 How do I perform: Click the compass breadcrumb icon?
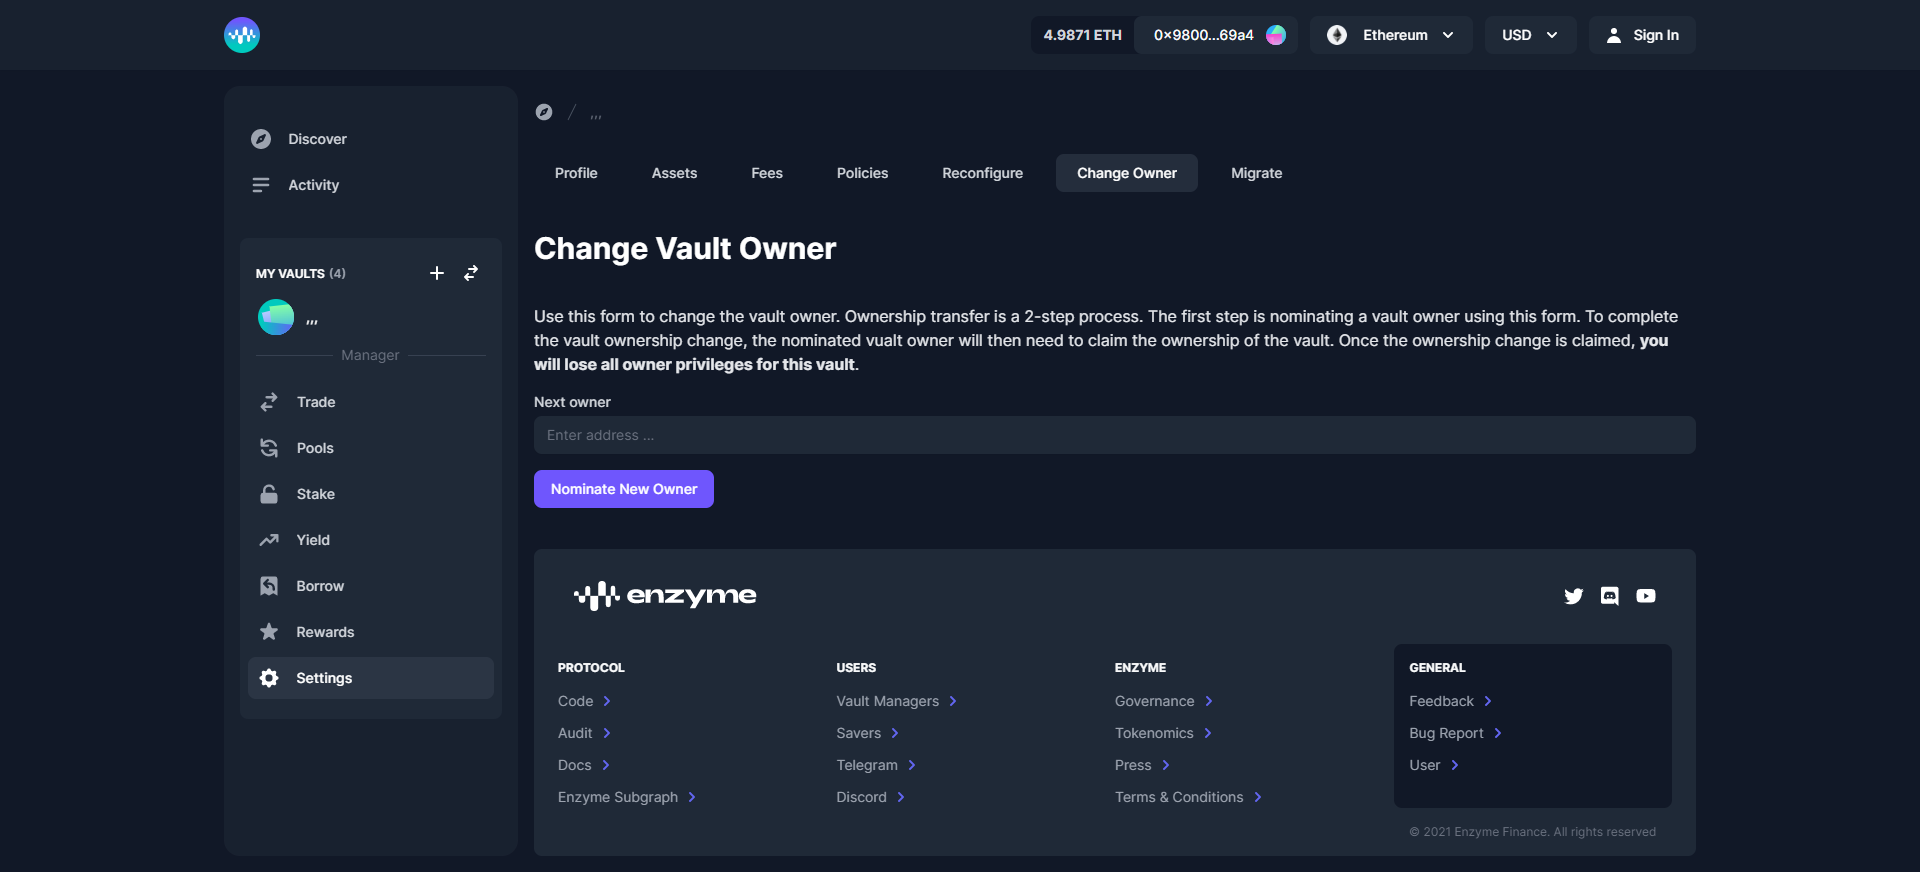coord(544,112)
